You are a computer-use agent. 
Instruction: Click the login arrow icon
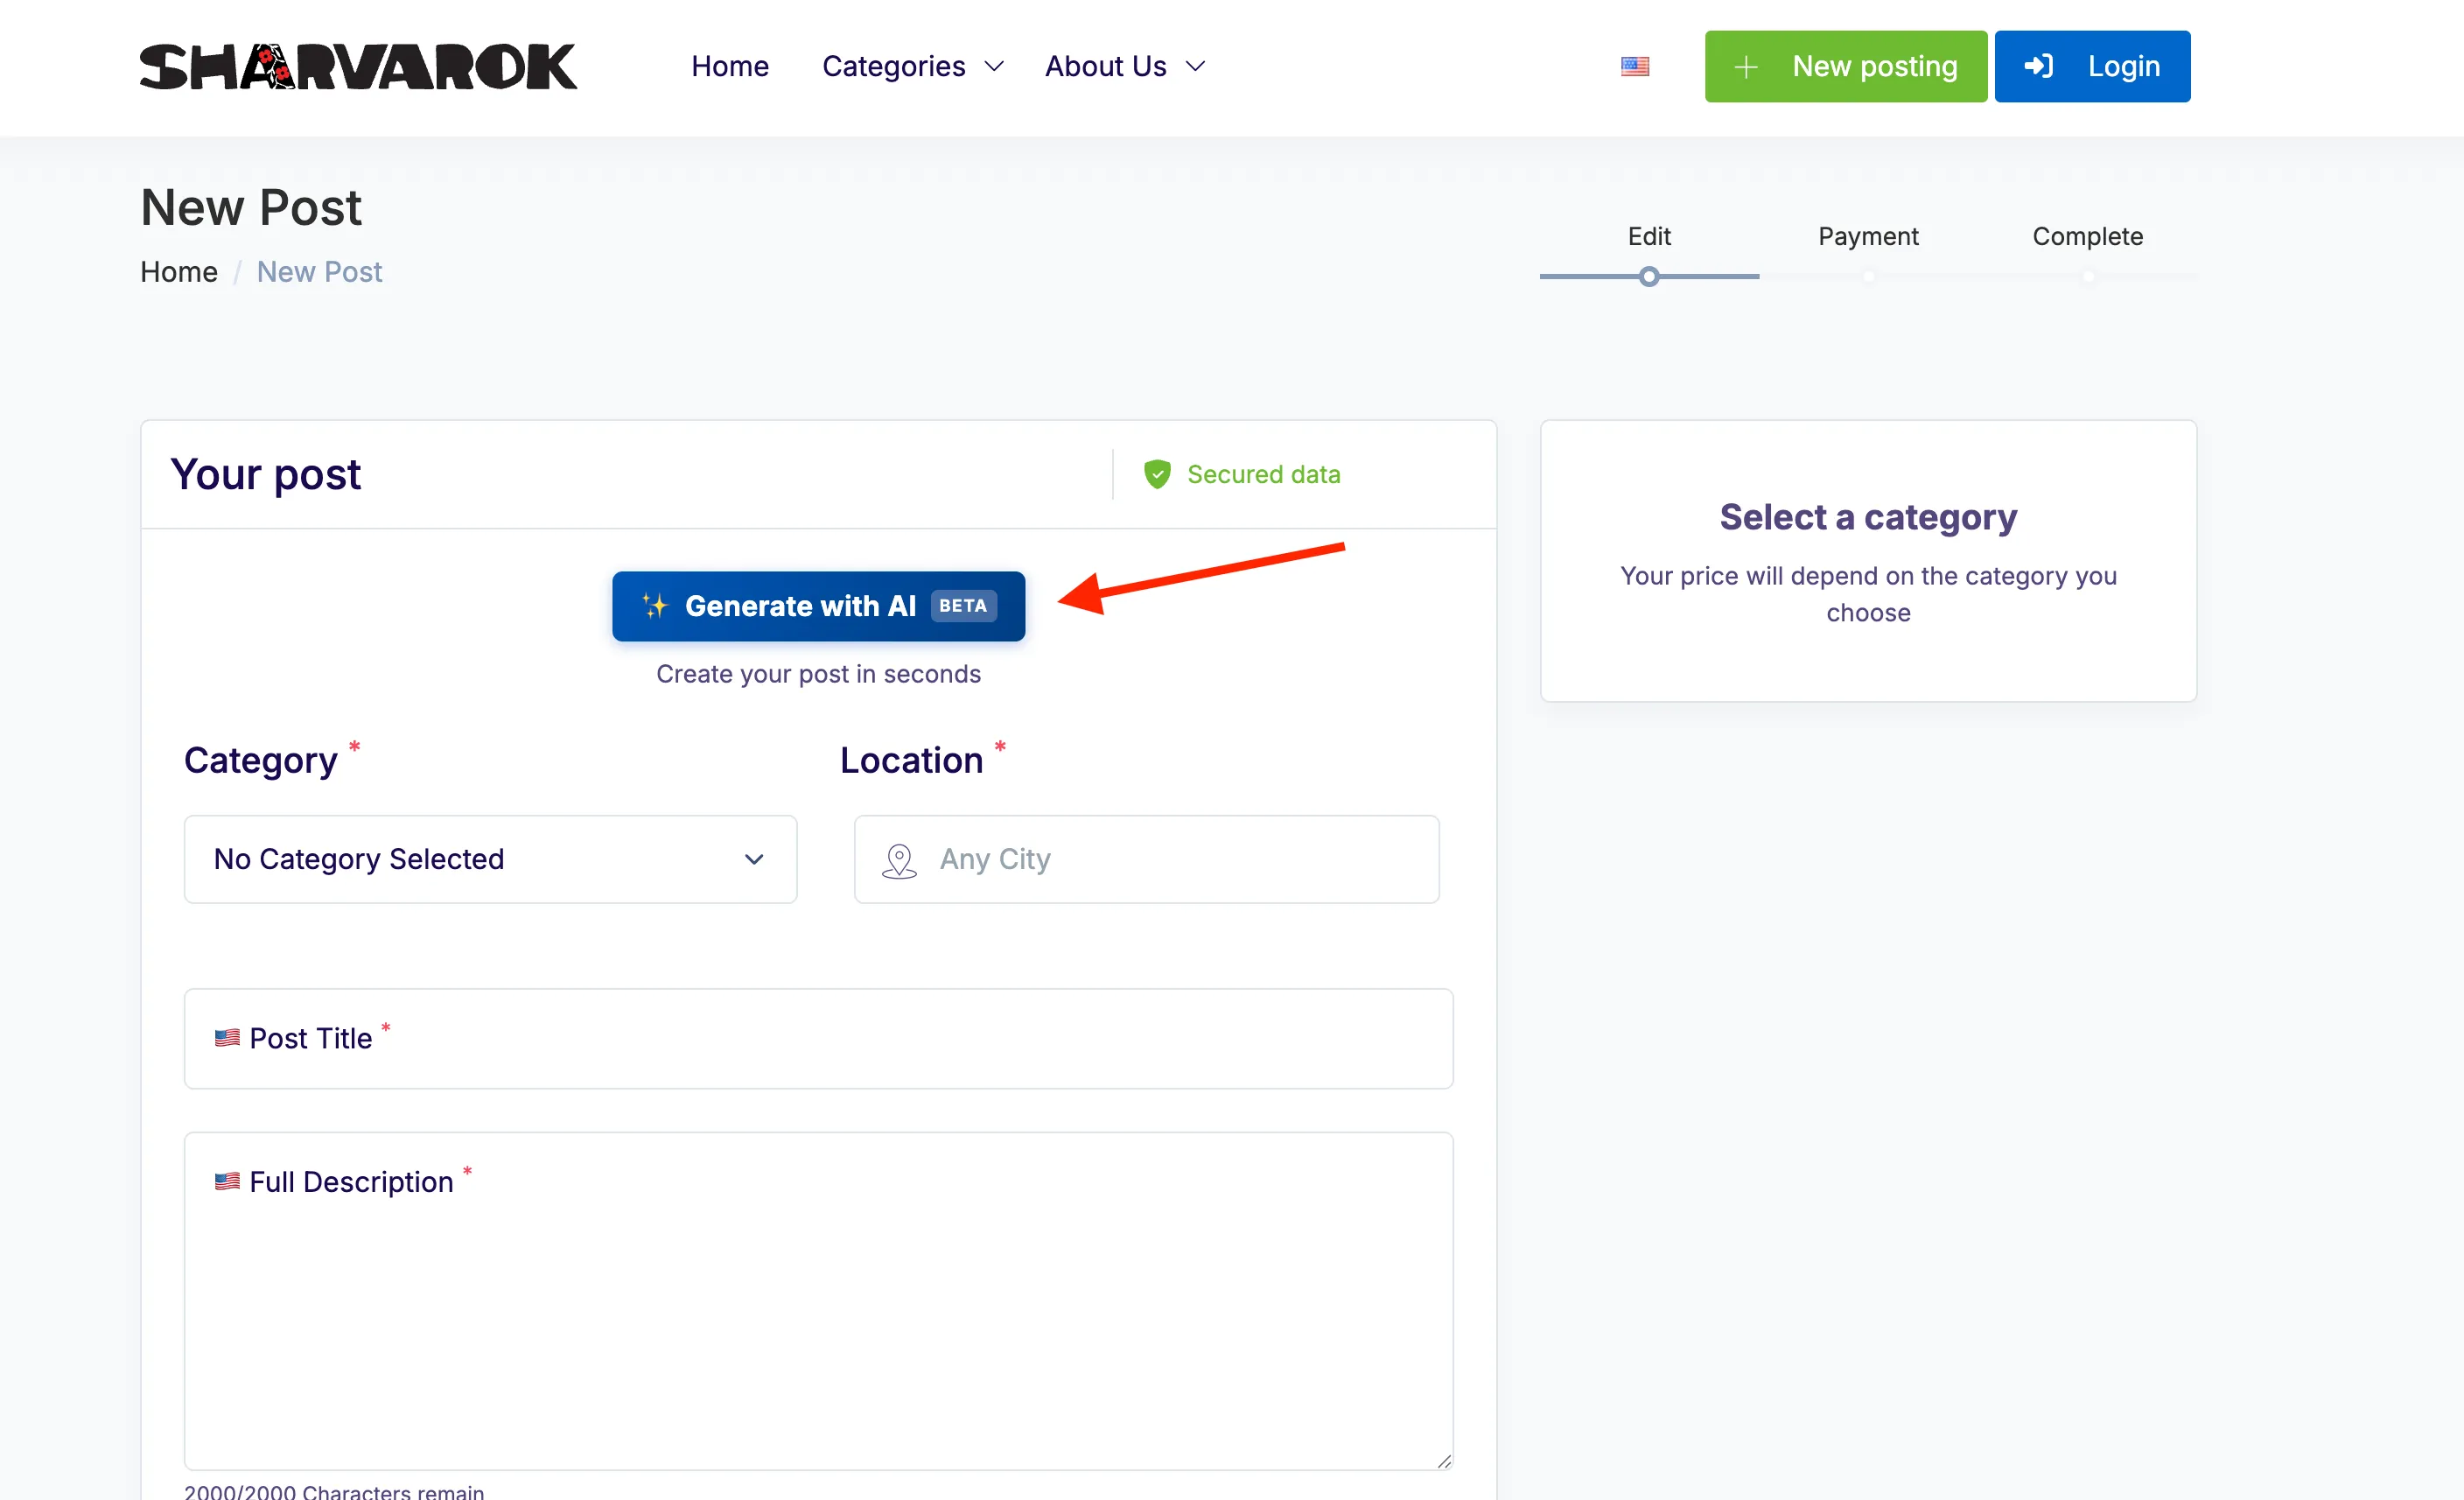tap(2038, 66)
